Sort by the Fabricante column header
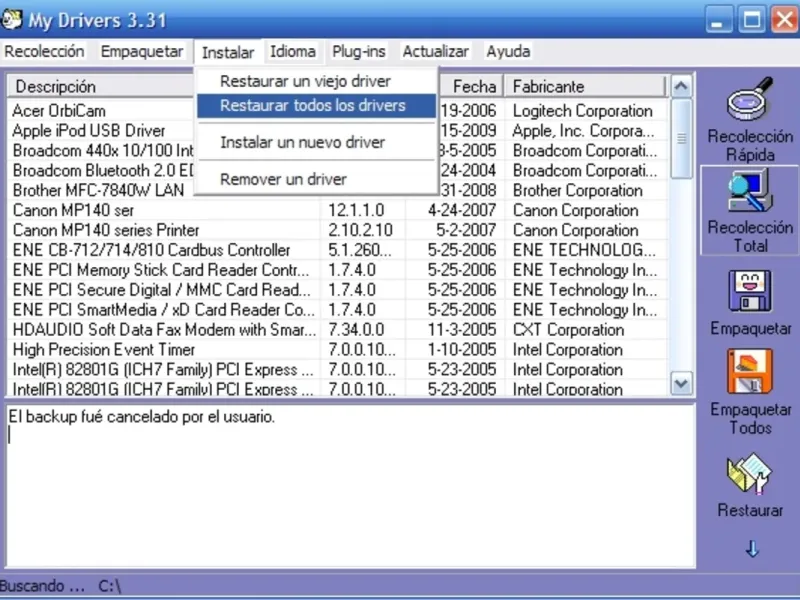Image resolution: width=800 pixels, height=600 pixels. (585, 87)
